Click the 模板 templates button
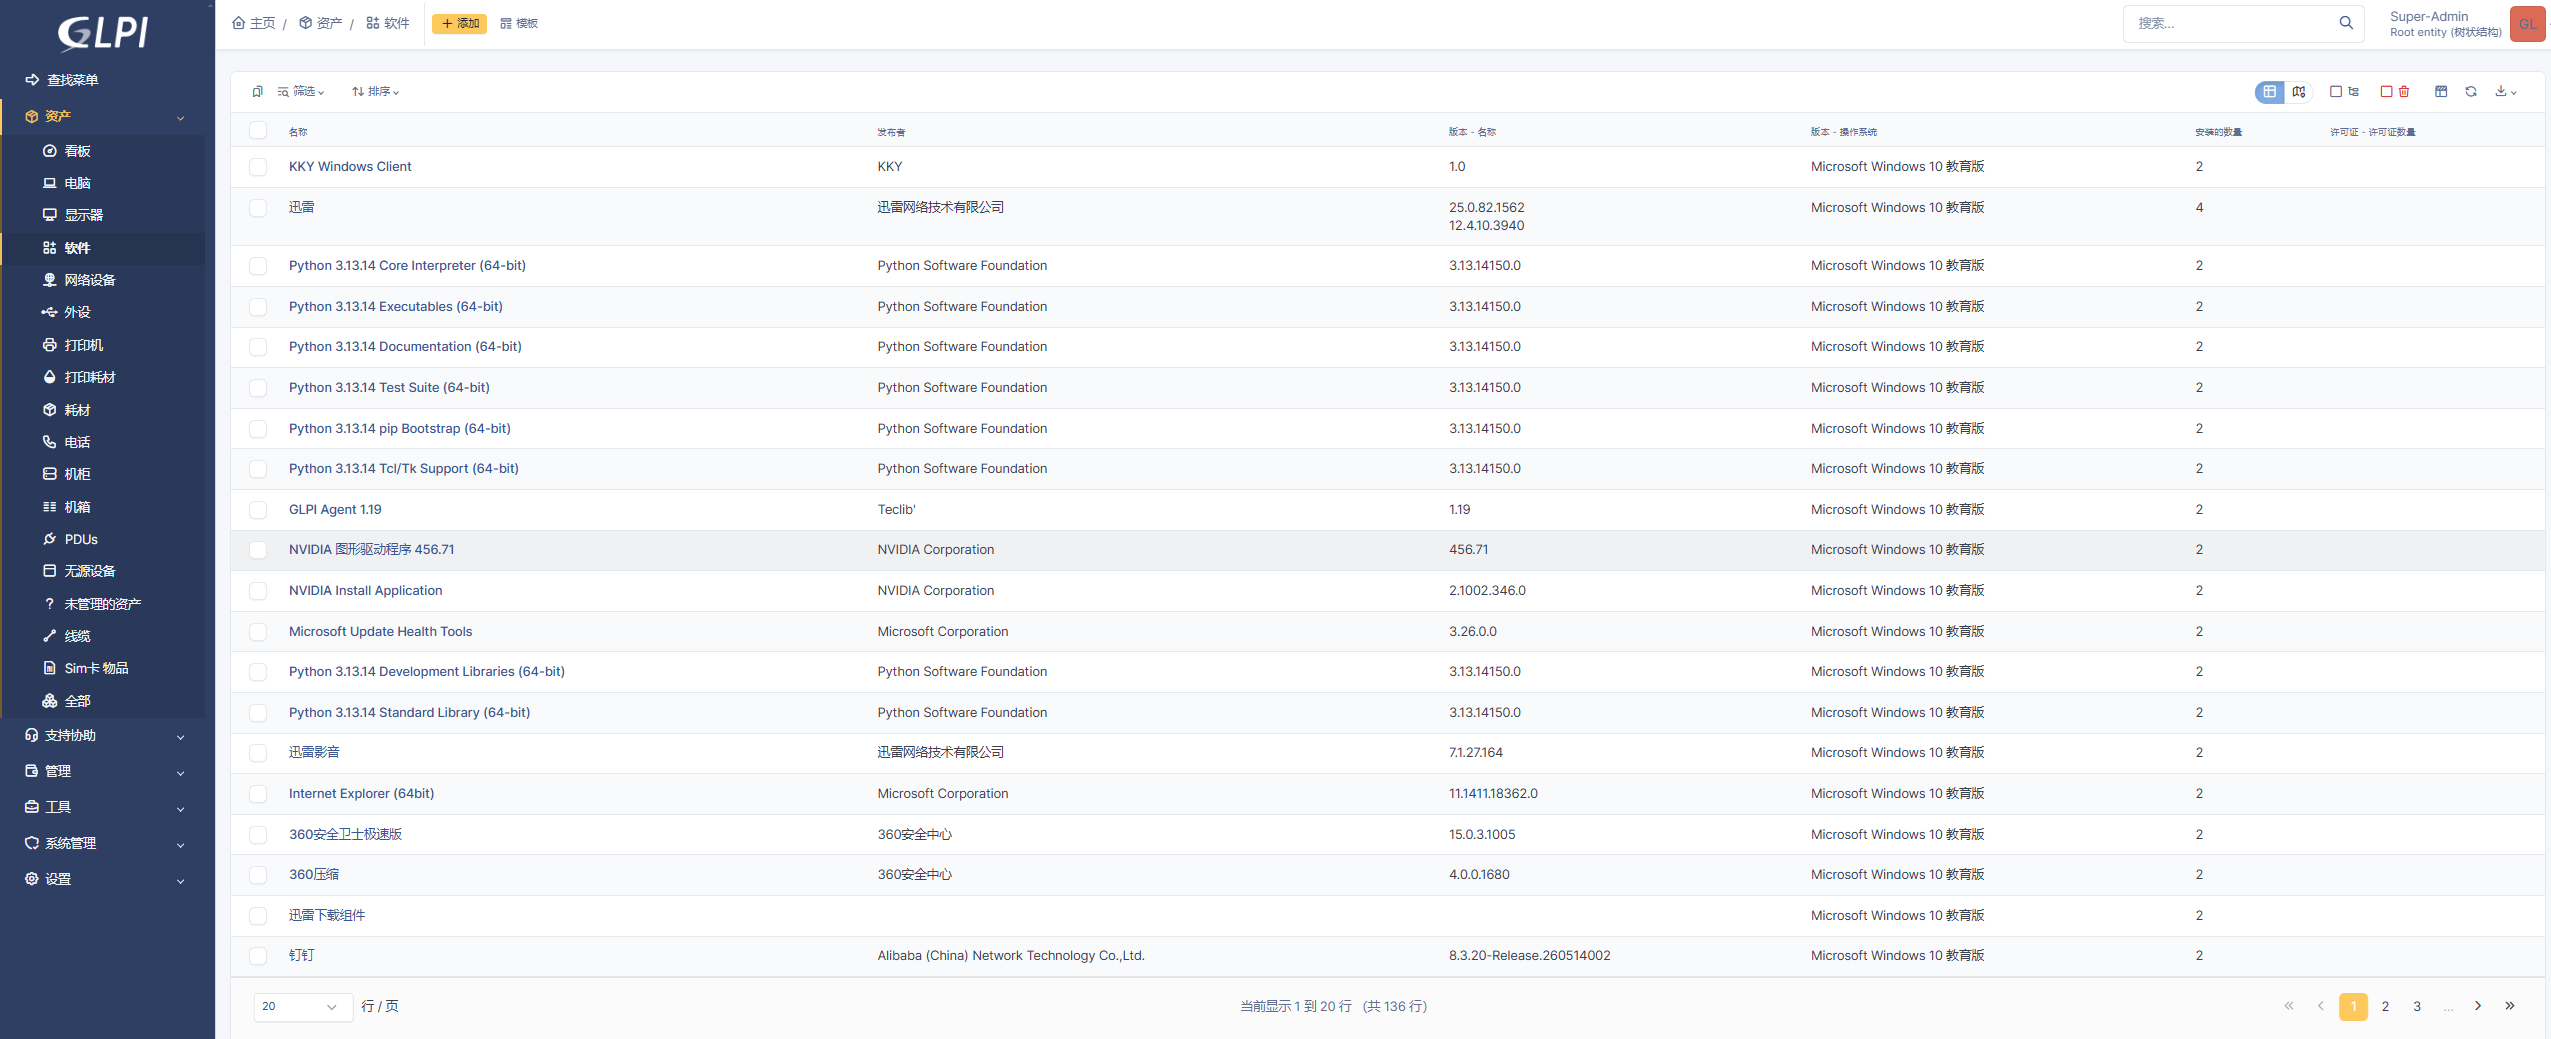 click(519, 23)
